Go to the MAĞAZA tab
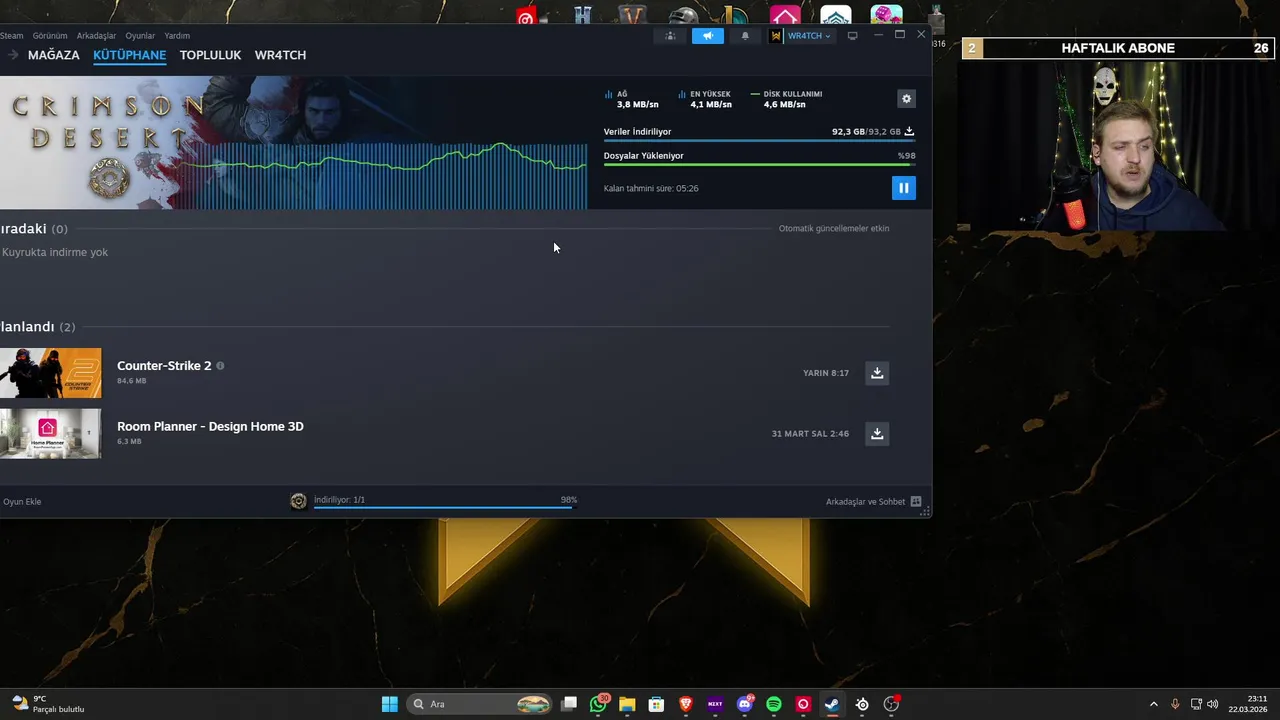This screenshot has width=1280, height=720. tap(54, 55)
